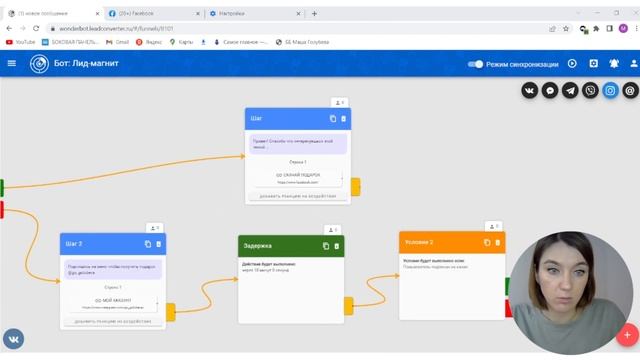Open the notifications bell icon
This screenshot has width=640, height=360.
pyautogui.click(x=614, y=63)
